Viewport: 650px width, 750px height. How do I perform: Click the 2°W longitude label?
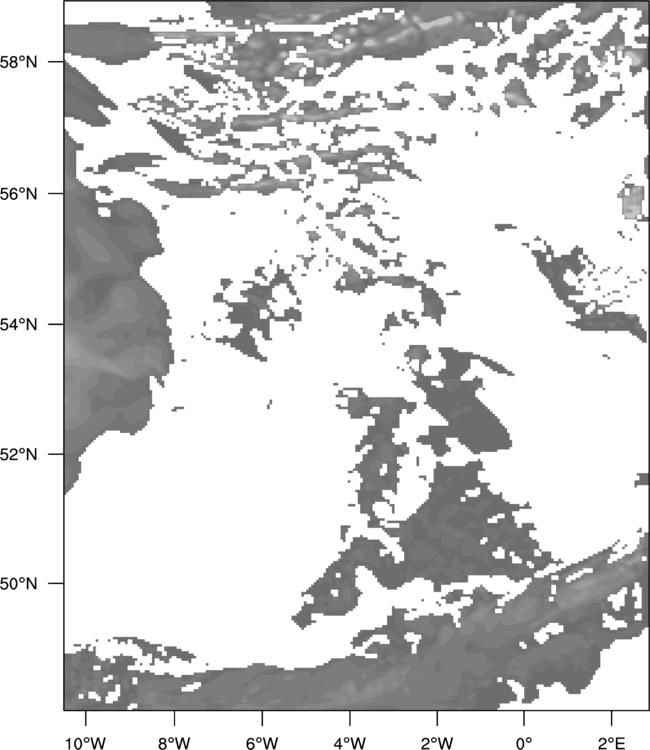click(437, 742)
